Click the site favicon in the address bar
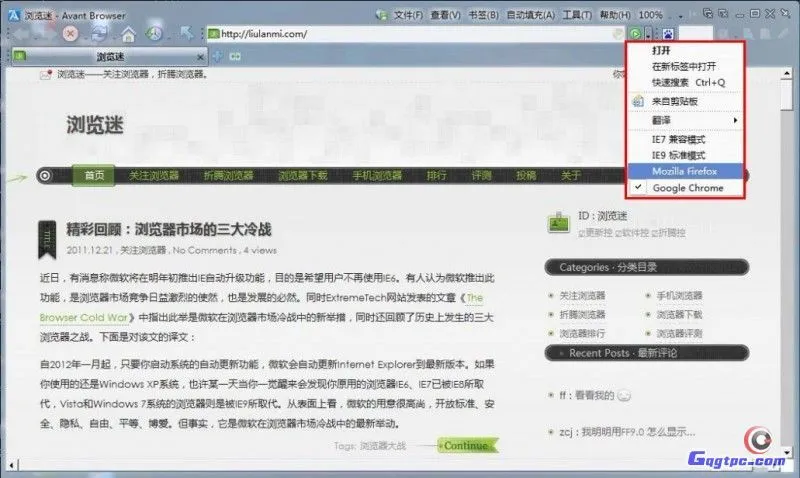This screenshot has width=800, height=478. [x=213, y=34]
